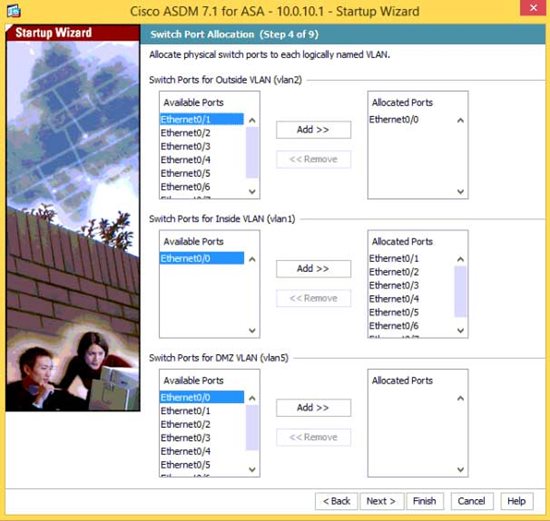Click down arrow of Inside VLAN allocated ports scrollbar
The width and height of the screenshot is (550, 521).
461,330
